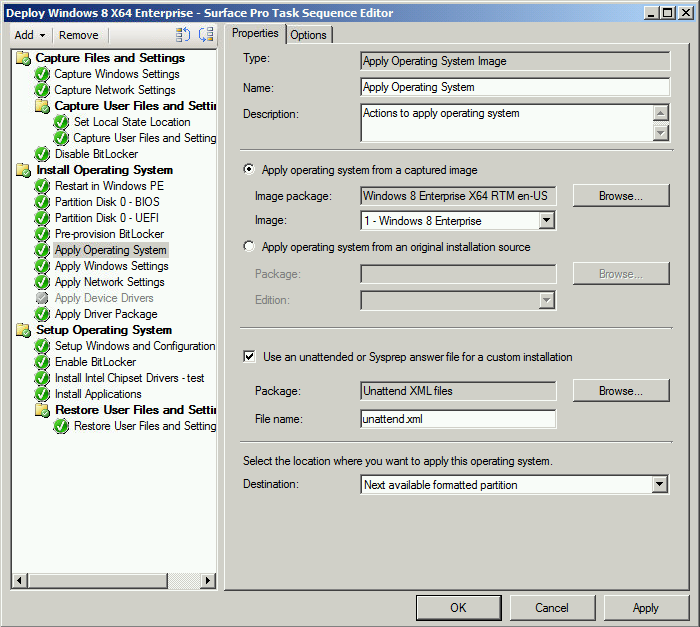Screen dimensions: 700x627
Task: Click check icon beside Setup Windows and Configuration
Action: tap(42, 346)
